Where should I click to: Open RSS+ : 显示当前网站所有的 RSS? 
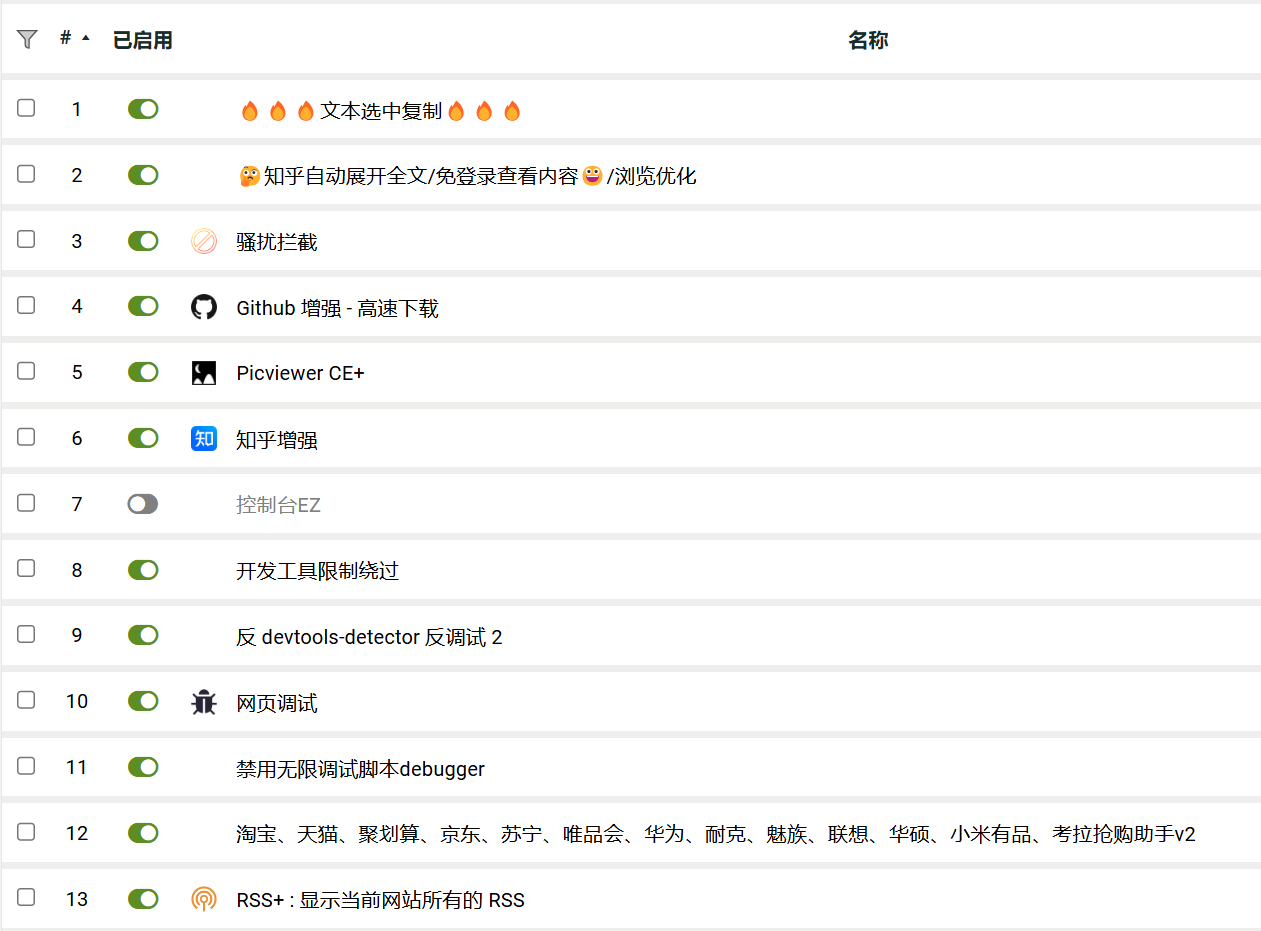tap(381, 901)
